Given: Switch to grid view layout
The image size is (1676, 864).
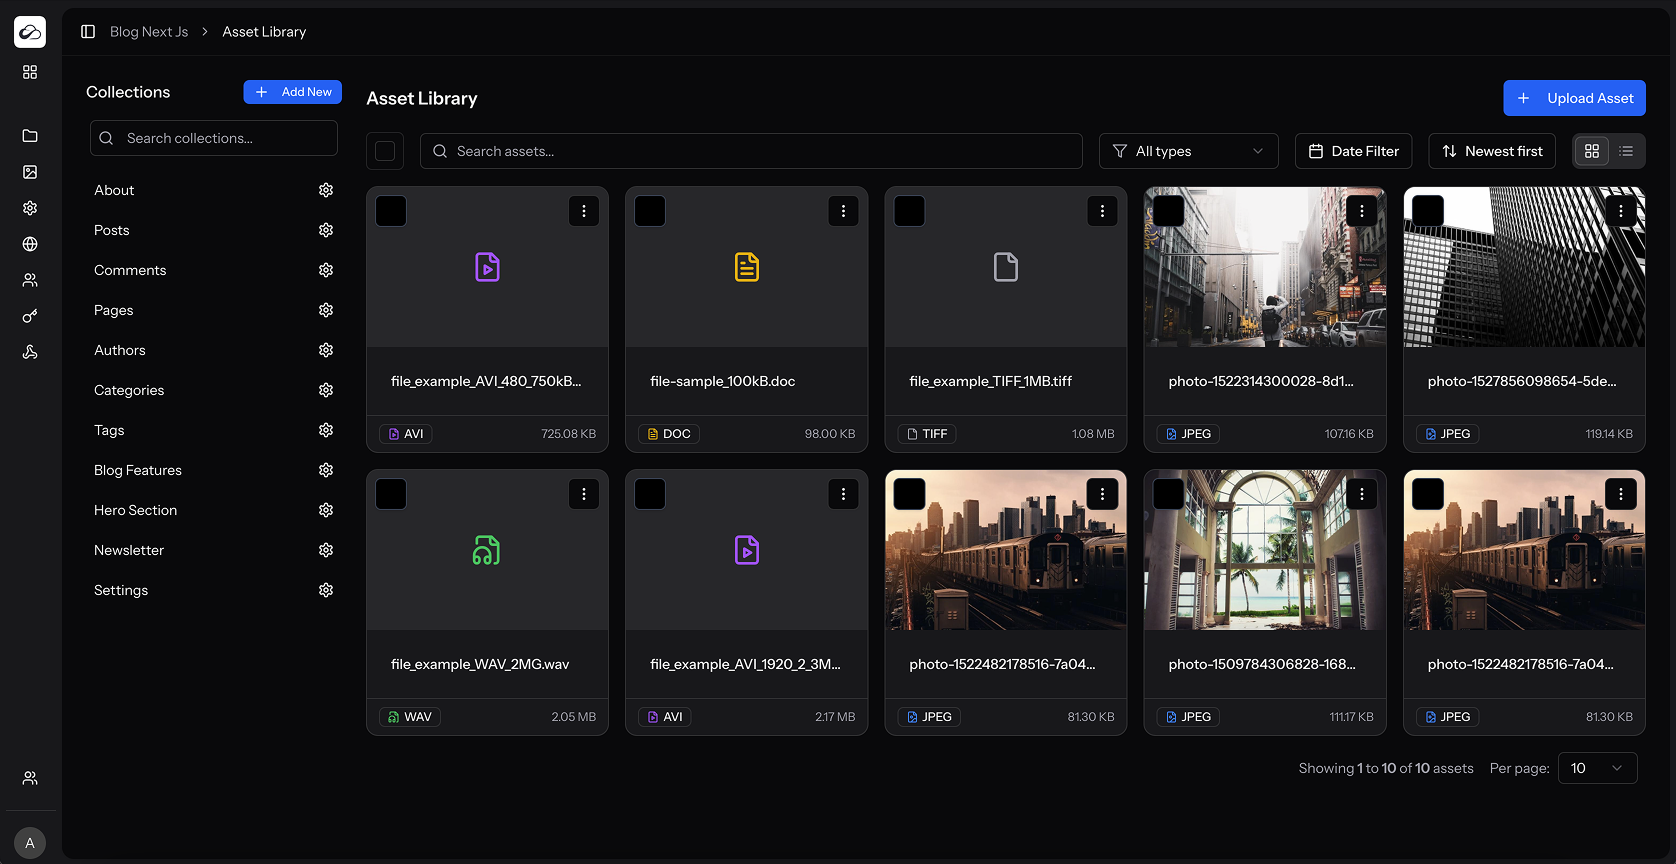Looking at the screenshot, I should [x=1592, y=151].
